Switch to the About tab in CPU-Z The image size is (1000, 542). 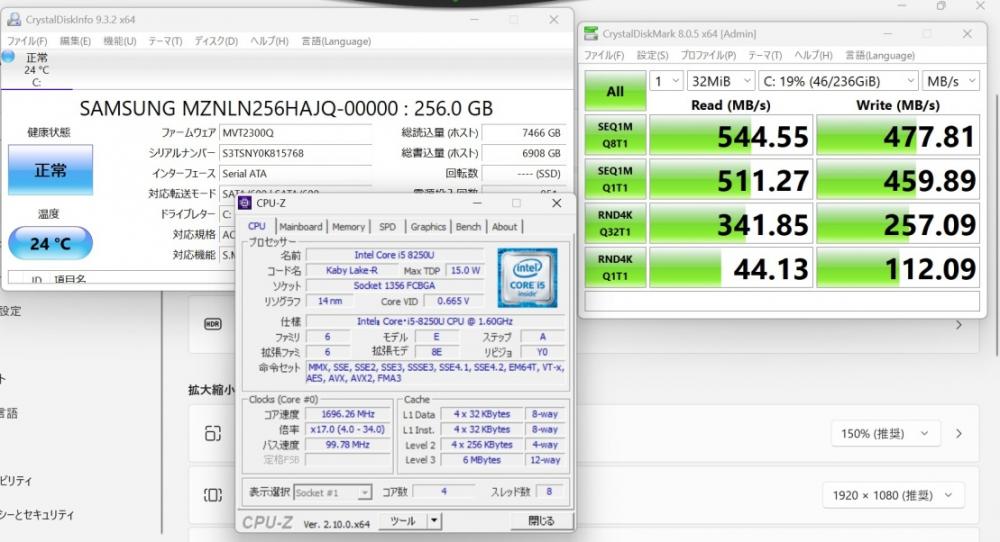(x=504, y=226)
